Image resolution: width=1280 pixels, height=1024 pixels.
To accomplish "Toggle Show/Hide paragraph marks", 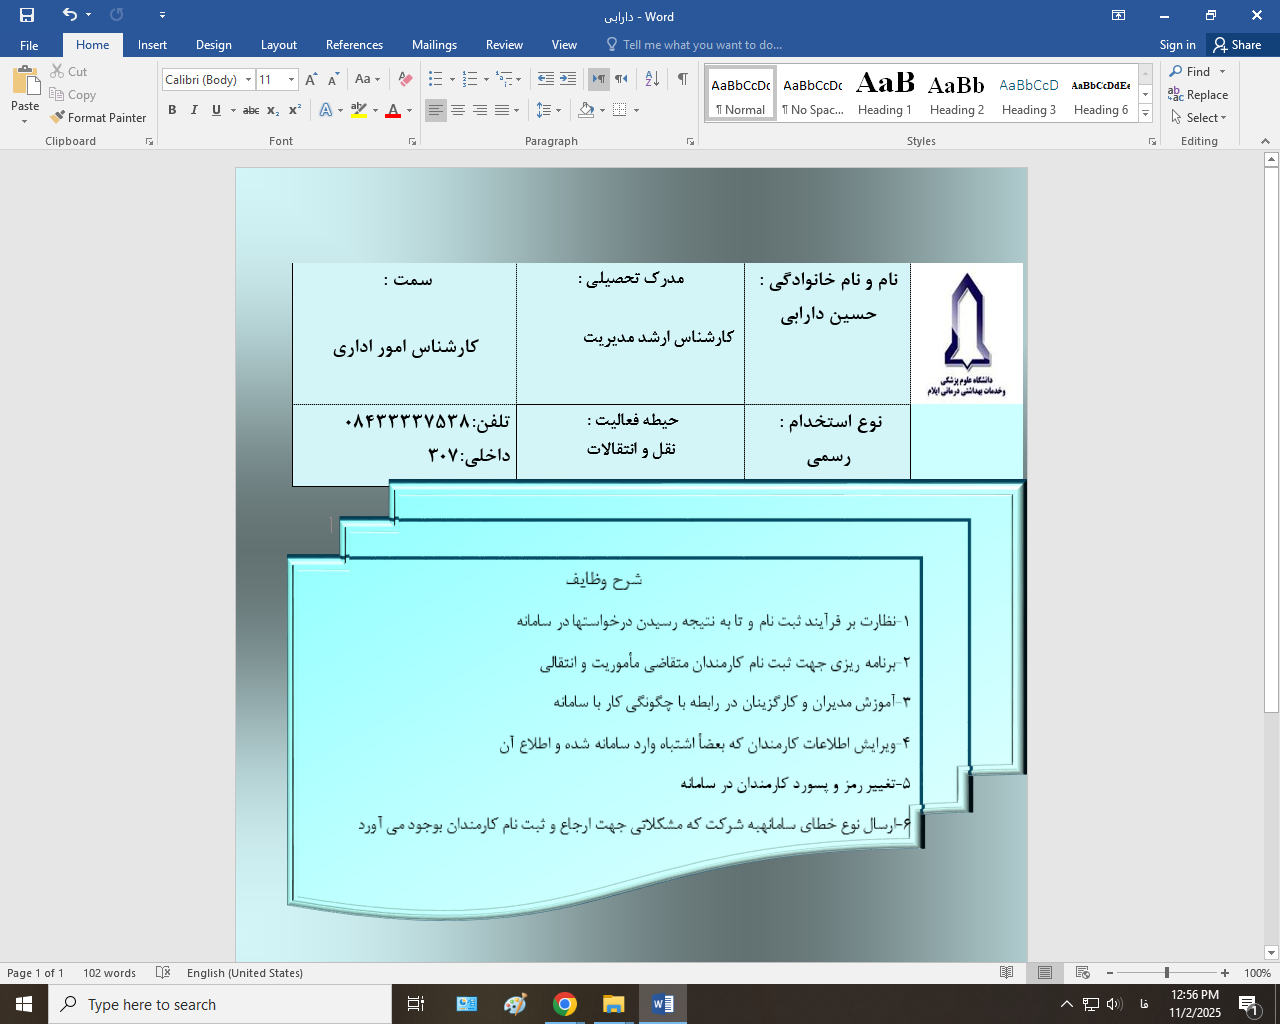I will pyautogui.click(x=682, y=79).
